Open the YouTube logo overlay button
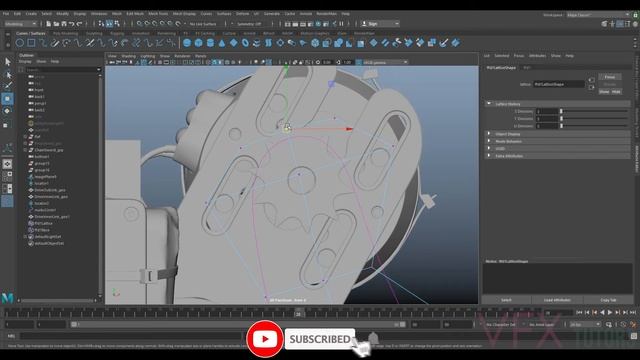Viewport: 640px width, 360px height. [x=264, y=339]
